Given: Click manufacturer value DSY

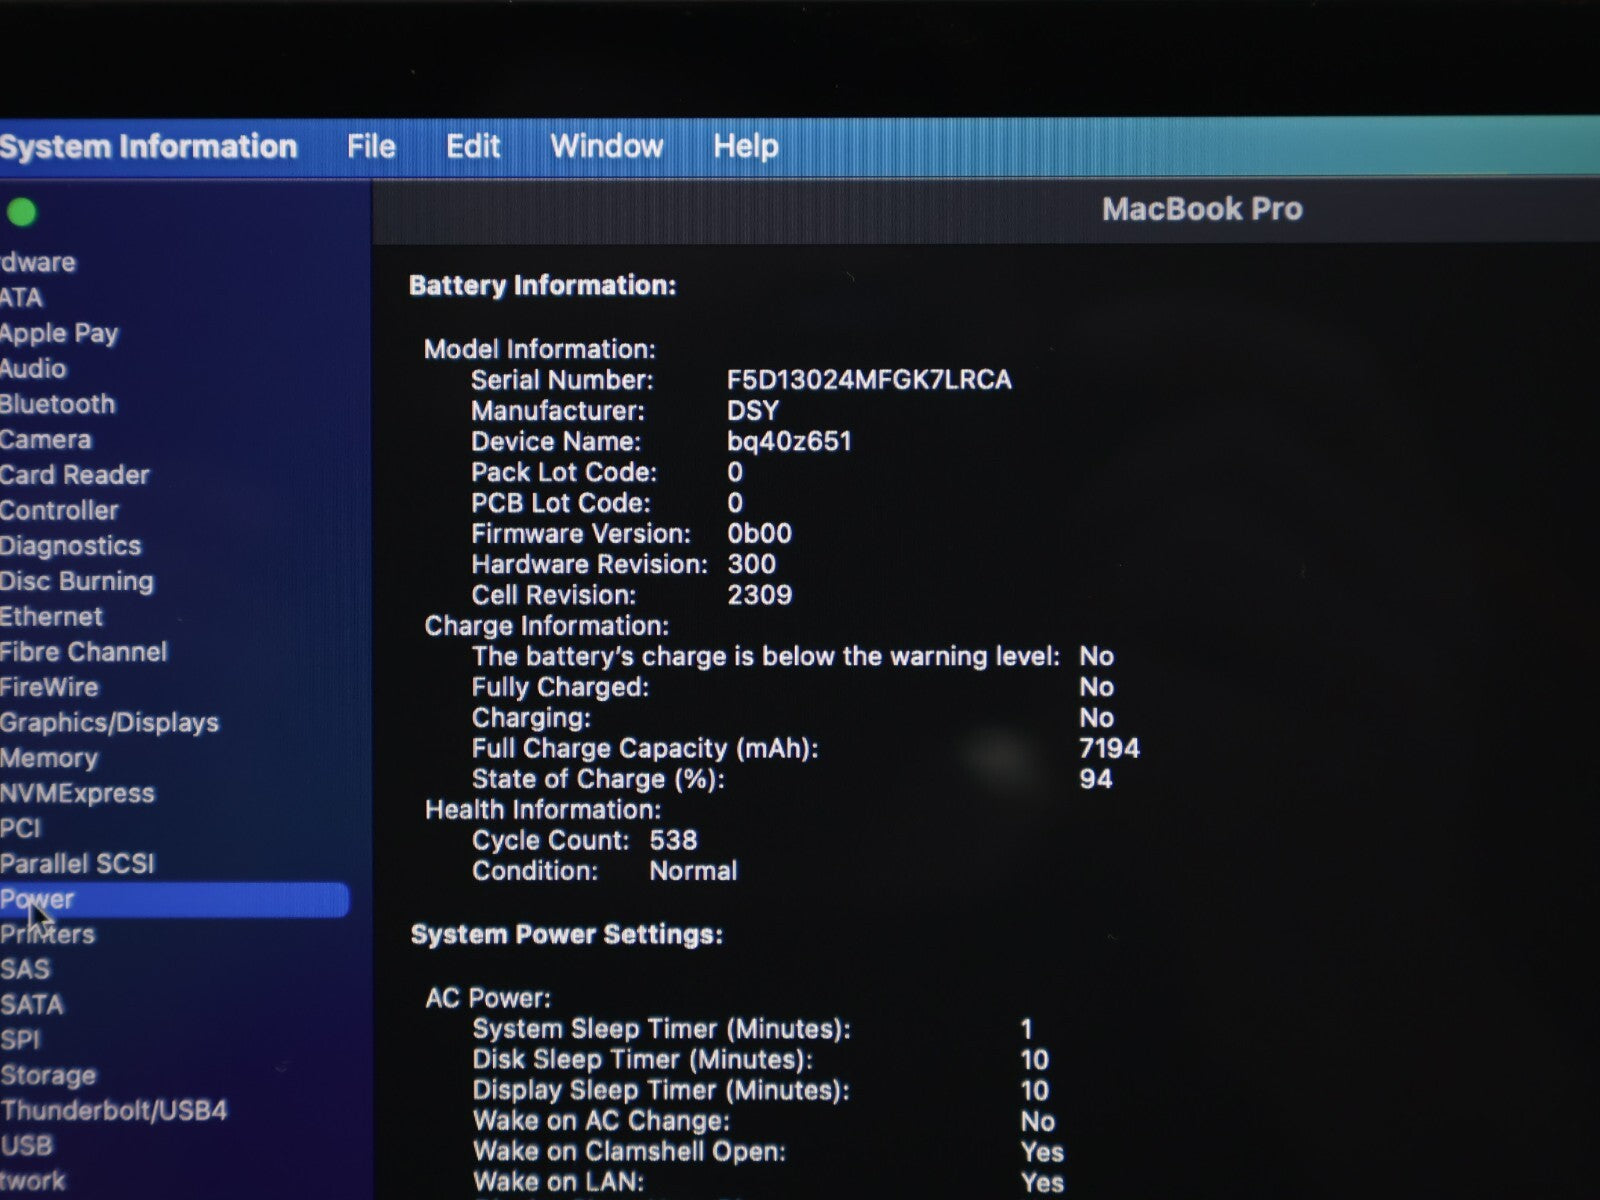Looking at the screenshot, I should [753, 411].
